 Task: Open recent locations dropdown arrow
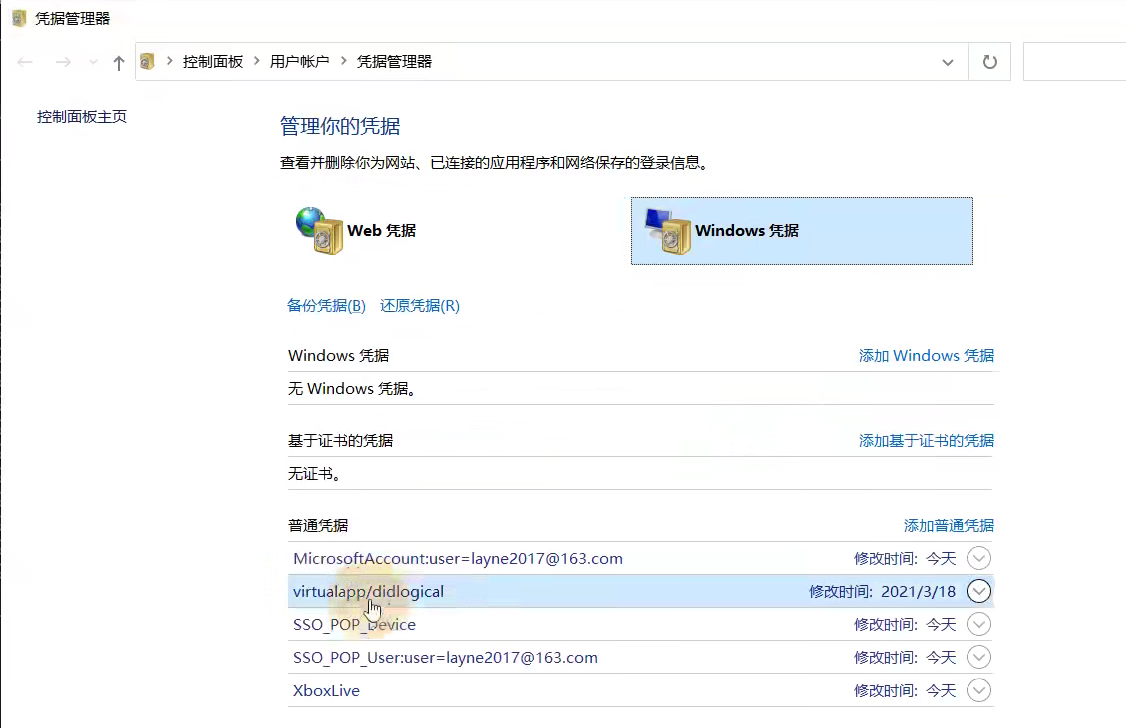[93, 62]
